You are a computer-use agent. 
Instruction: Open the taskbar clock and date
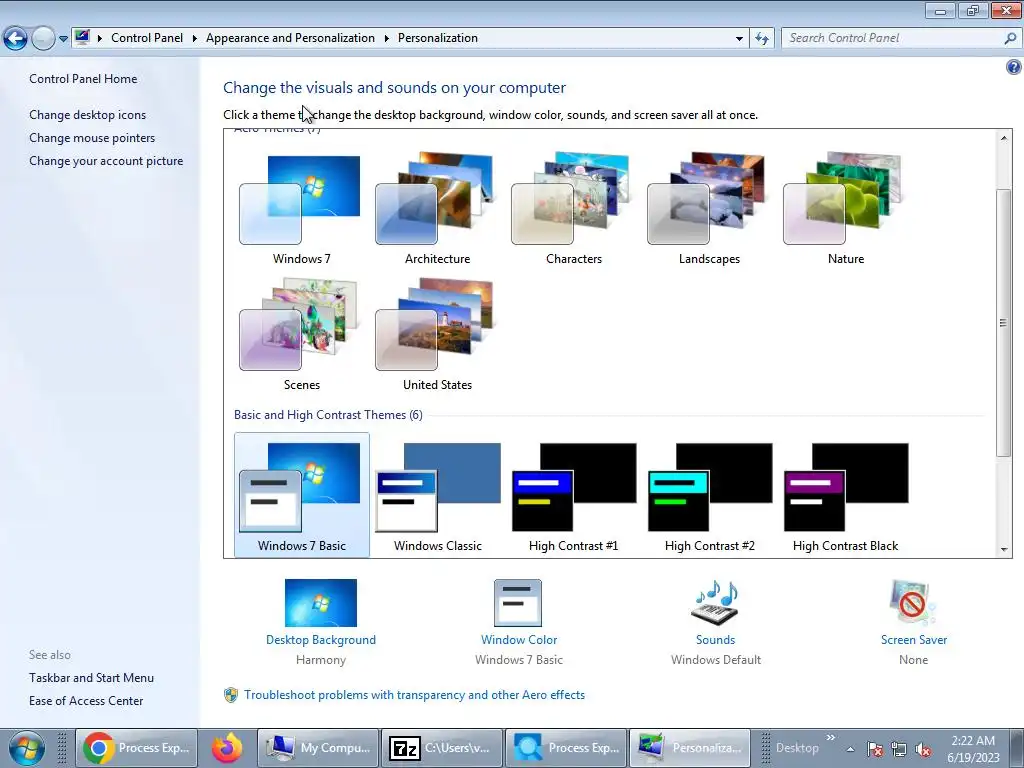(973, 749)
